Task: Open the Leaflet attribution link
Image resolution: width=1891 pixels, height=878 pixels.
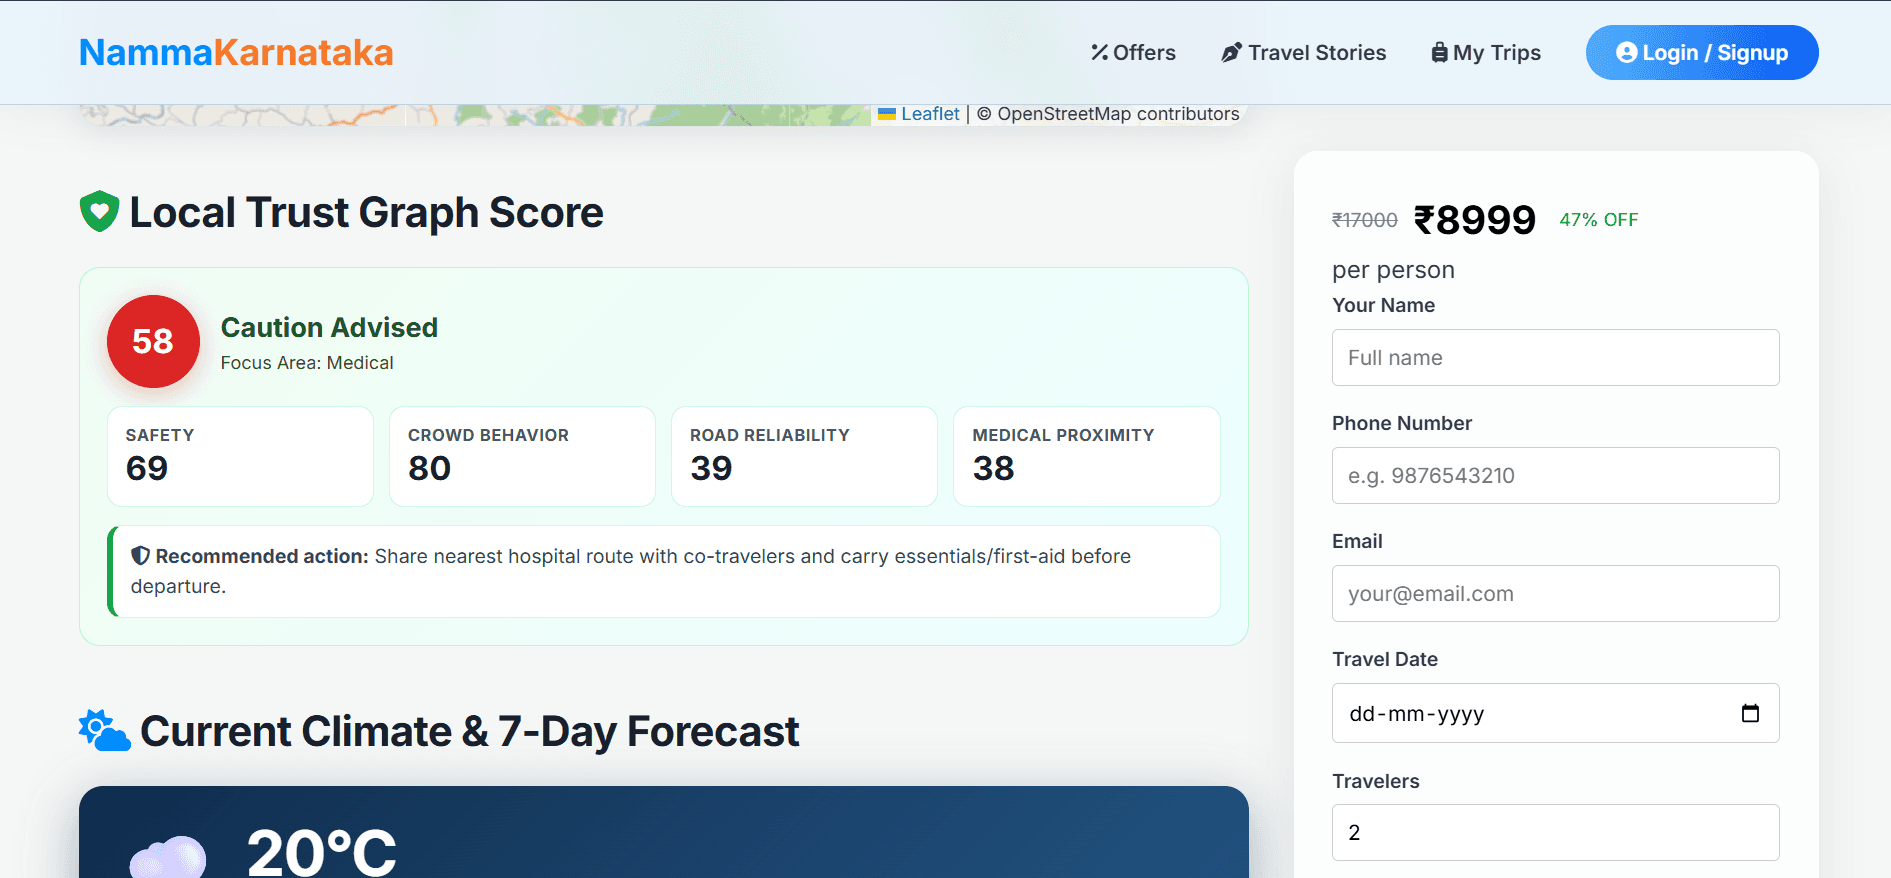Action: pos(930,114)
